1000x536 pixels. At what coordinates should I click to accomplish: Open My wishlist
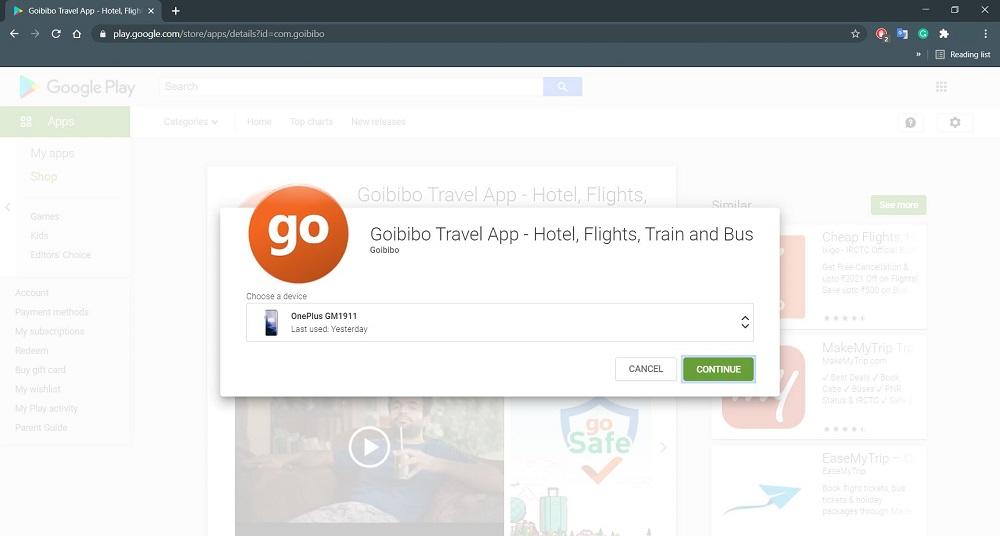tap(38, 389)
